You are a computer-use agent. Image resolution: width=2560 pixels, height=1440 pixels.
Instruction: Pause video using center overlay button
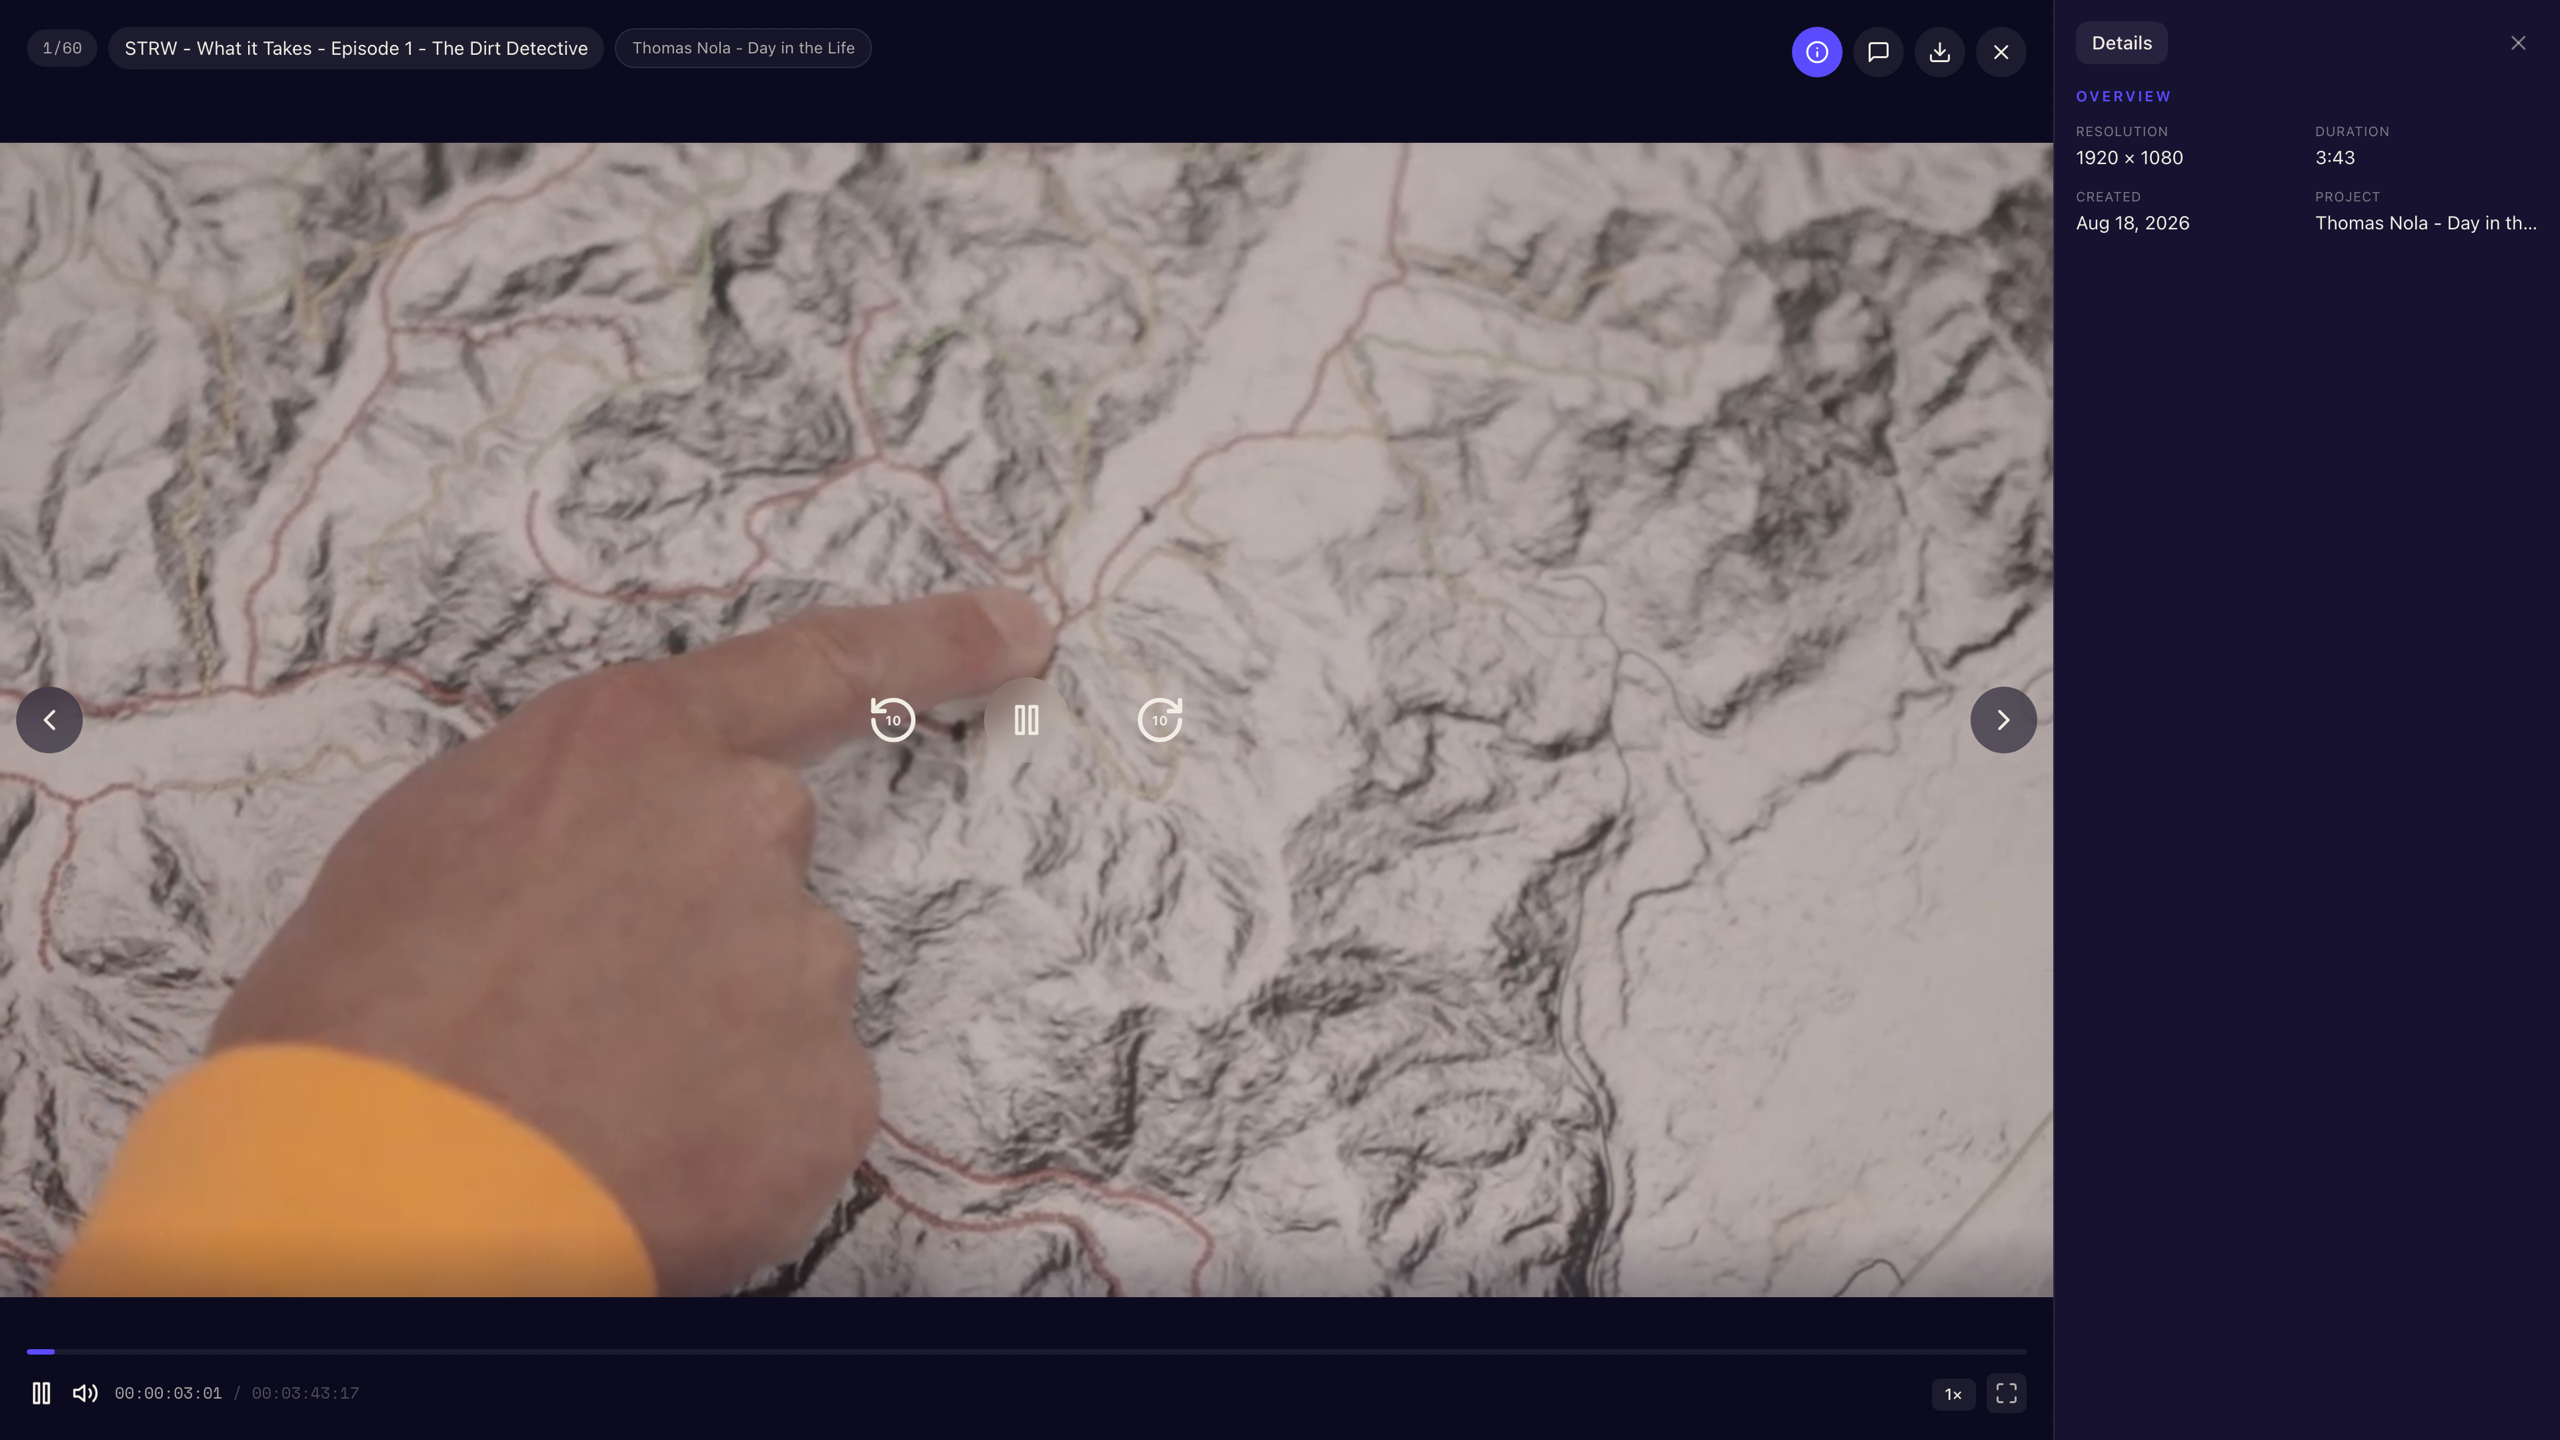click(x=1026, y=720)
